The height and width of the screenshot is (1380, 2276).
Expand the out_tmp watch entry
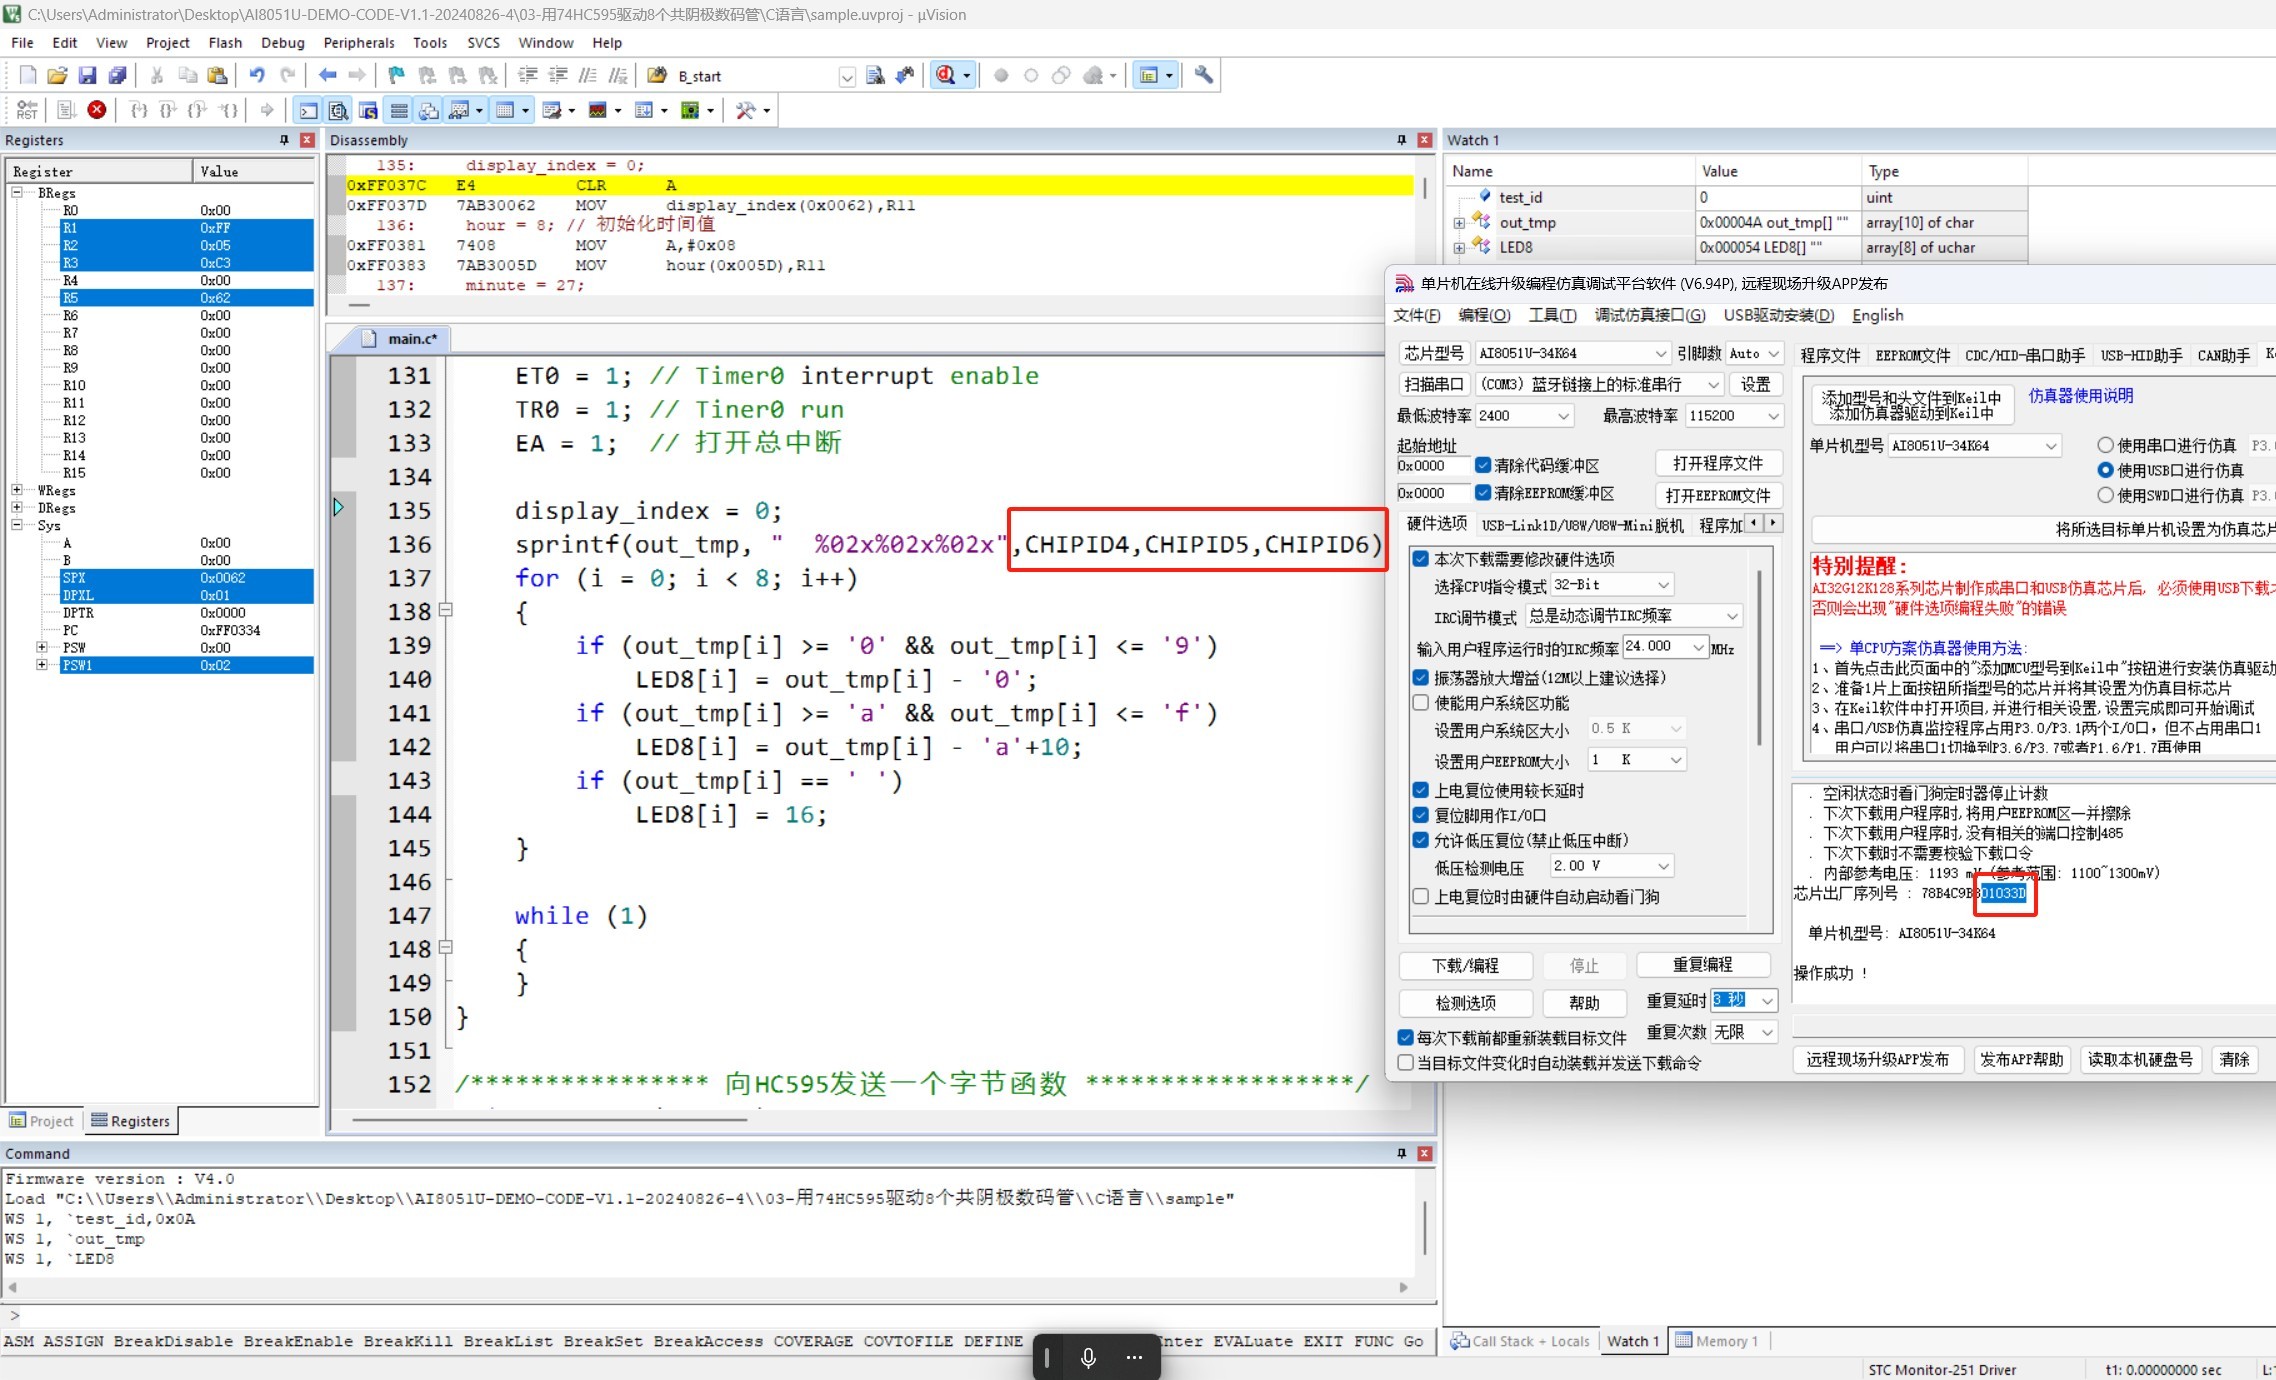1459,223
